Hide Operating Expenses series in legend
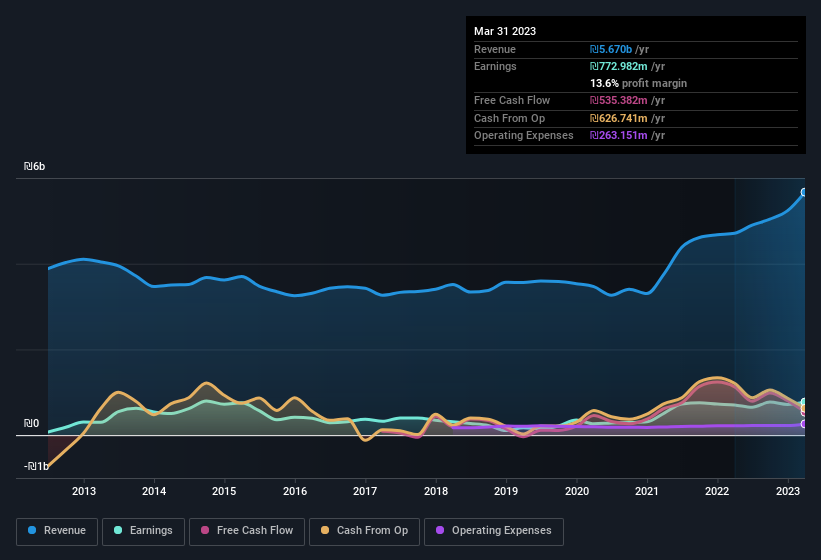Viewport: 821px width, 560px height. [x=494, y=531]
